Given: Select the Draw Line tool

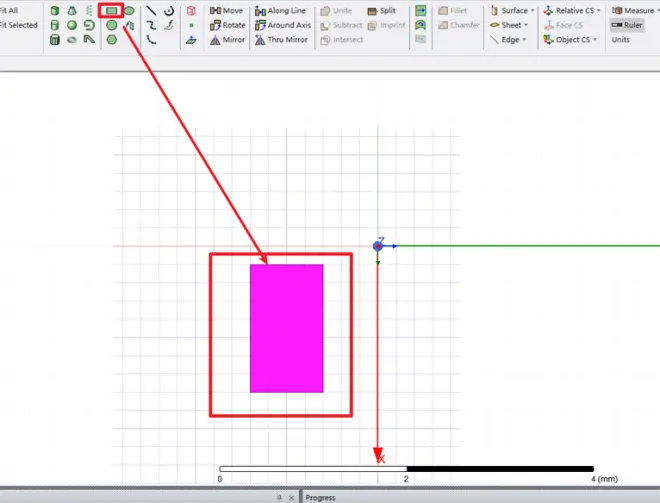Looking at the screenshot, I should 151,11.
